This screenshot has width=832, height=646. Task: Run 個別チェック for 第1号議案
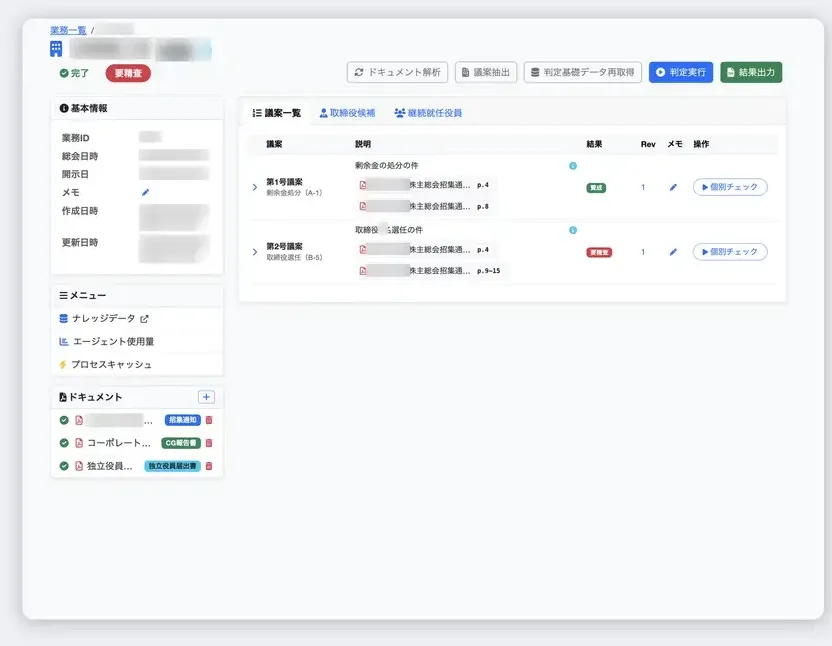[x=730, y=187]
